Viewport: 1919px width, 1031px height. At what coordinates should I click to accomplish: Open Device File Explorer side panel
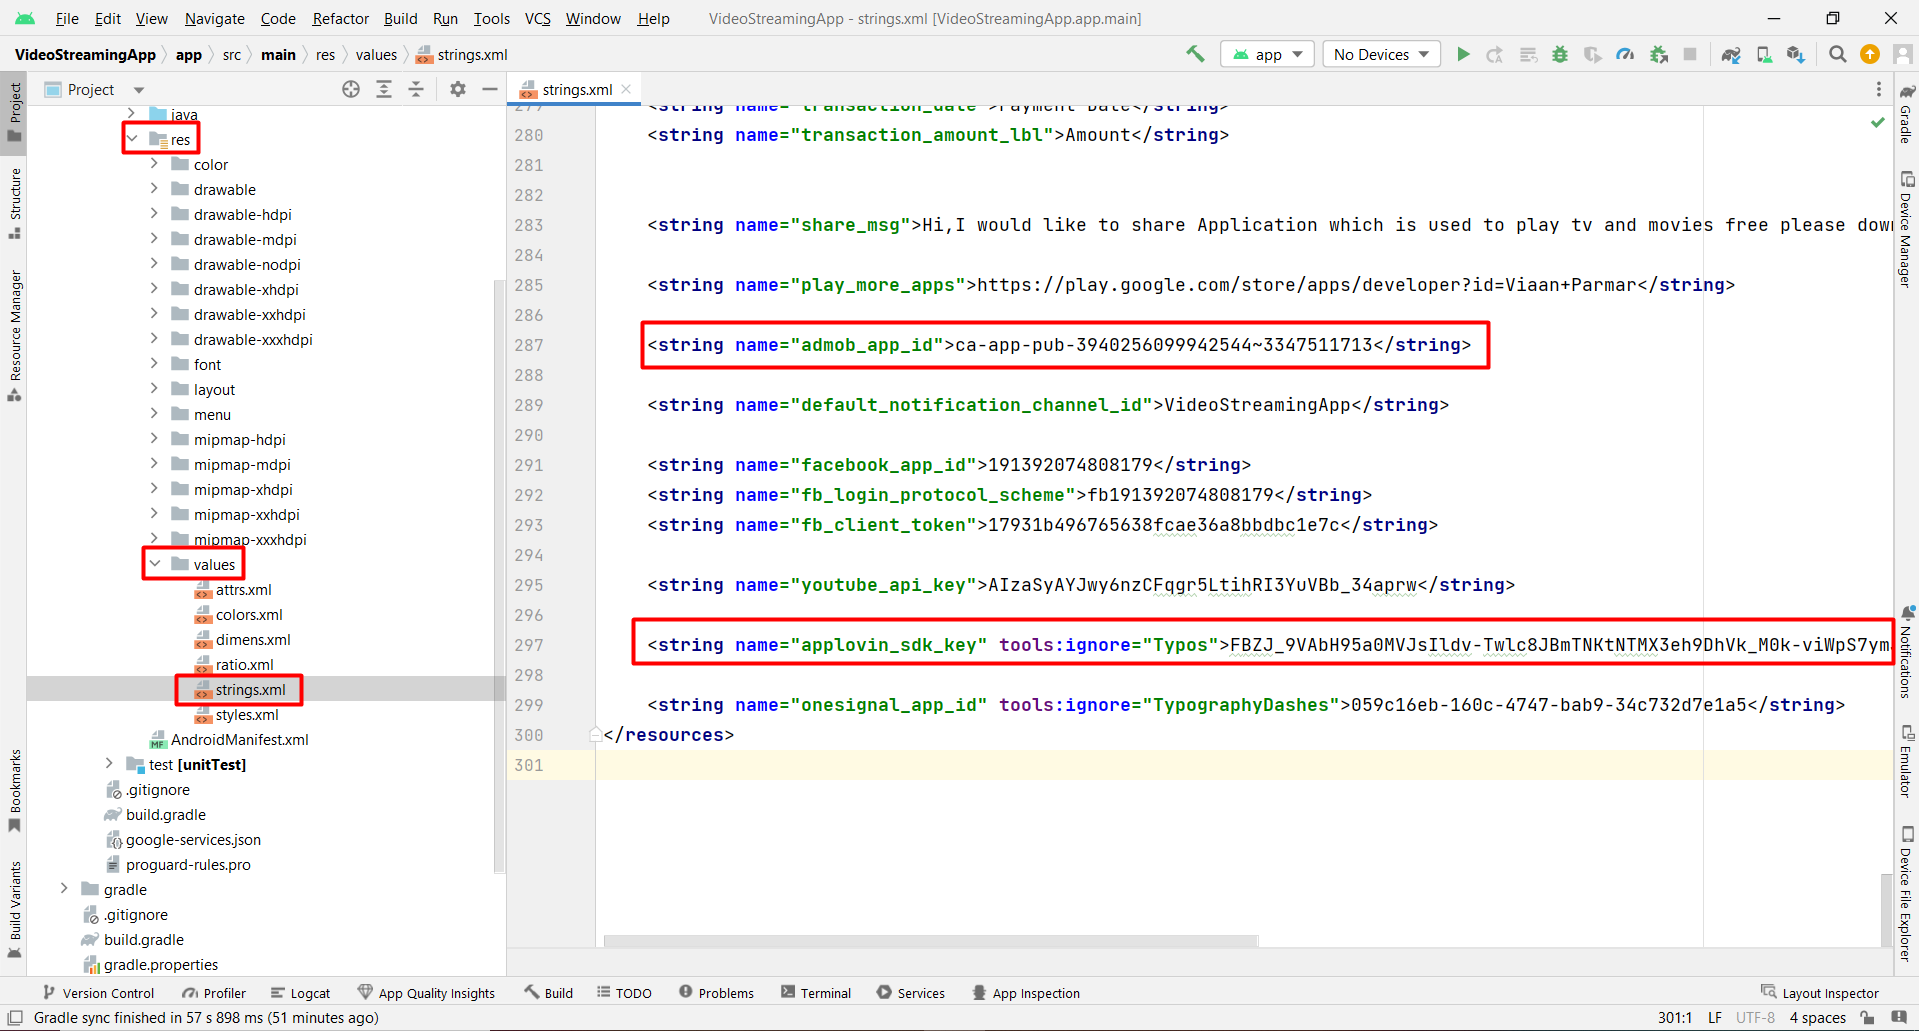pyautogui.click(x=1906, y=893)
